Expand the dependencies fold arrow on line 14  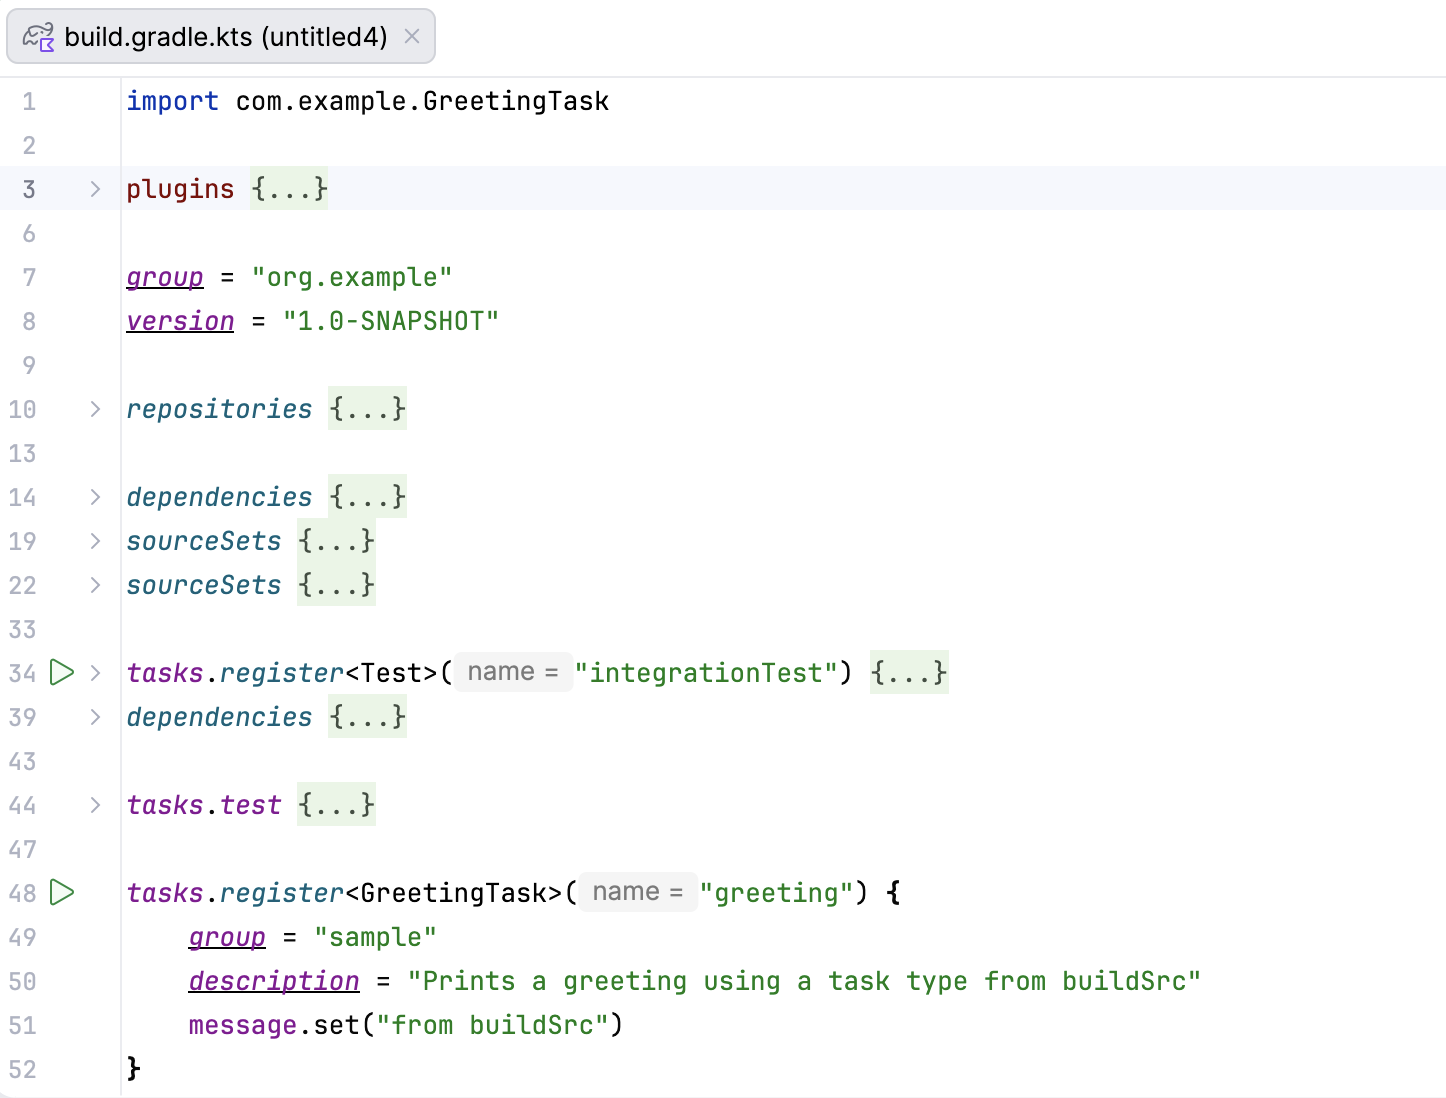coord(95,497)
